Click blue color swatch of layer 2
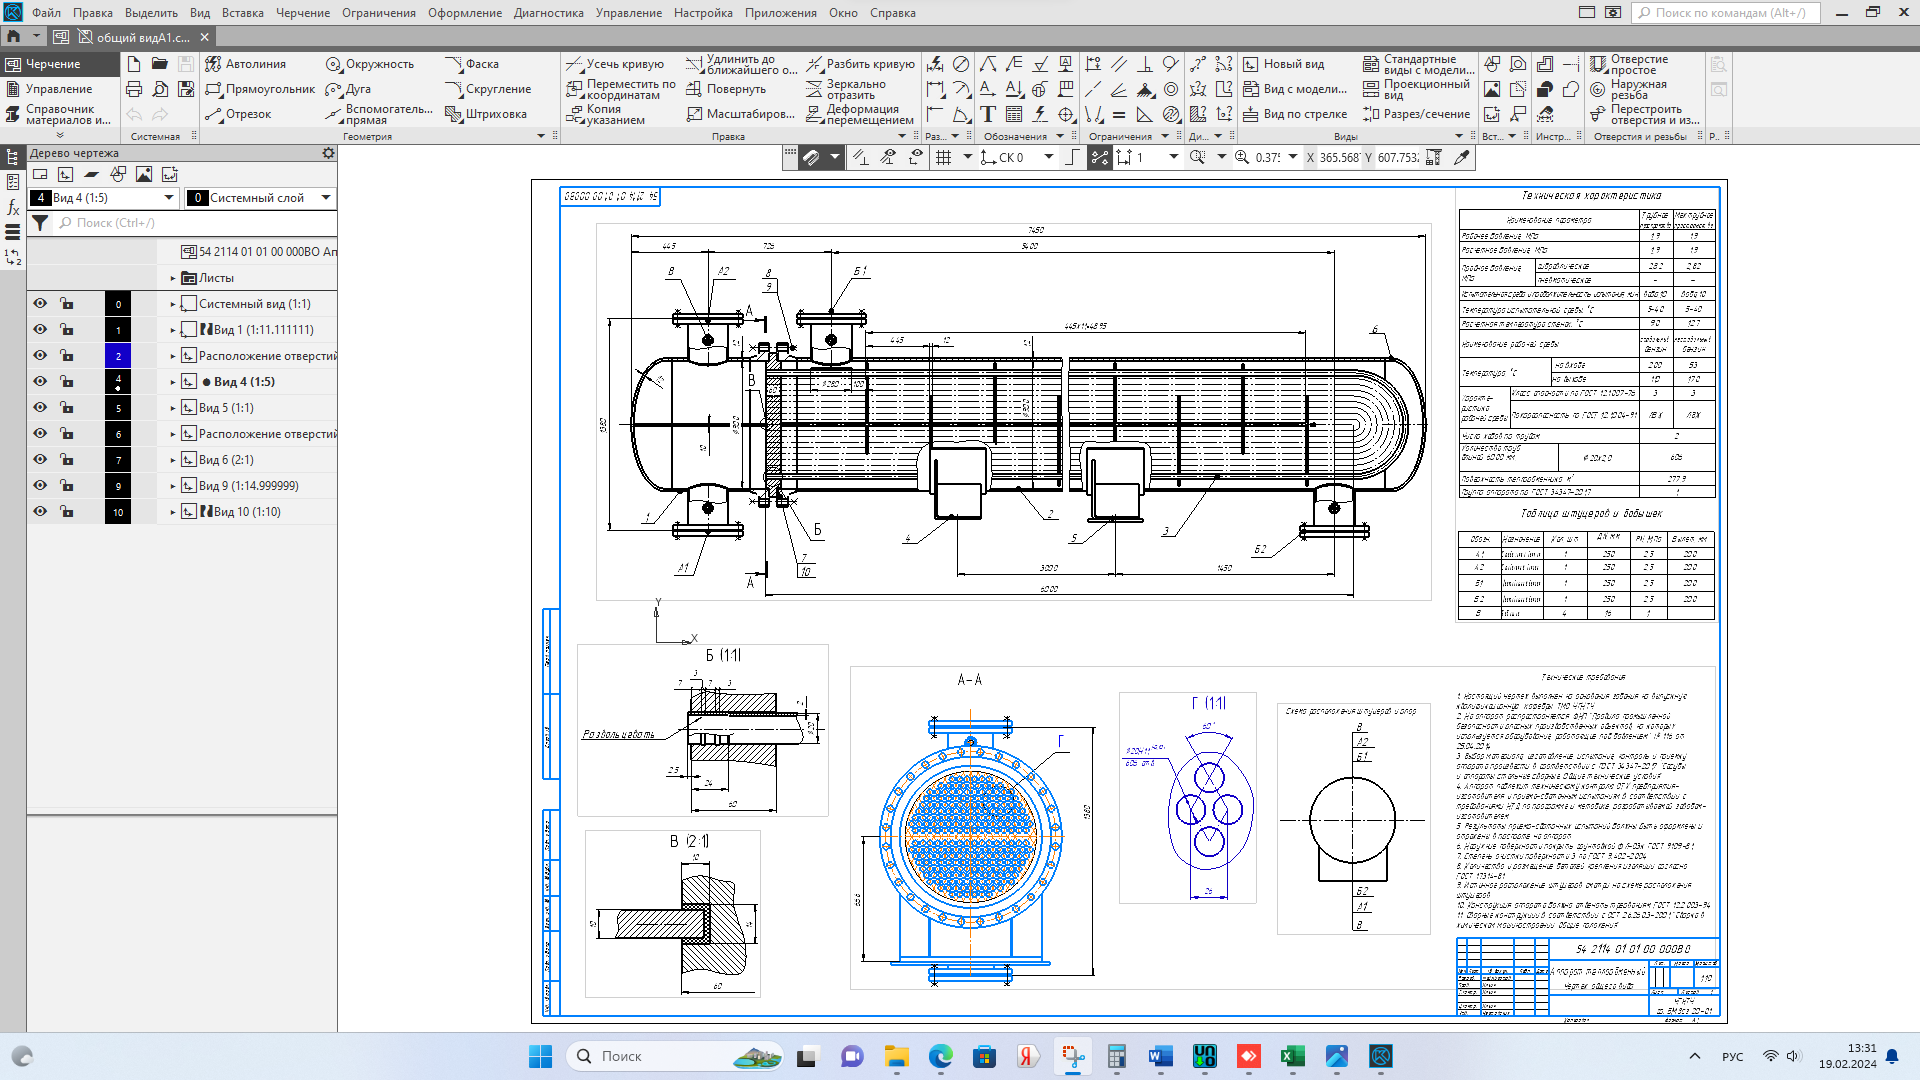The image size is (1920, 1080). [x=118, y=356]
